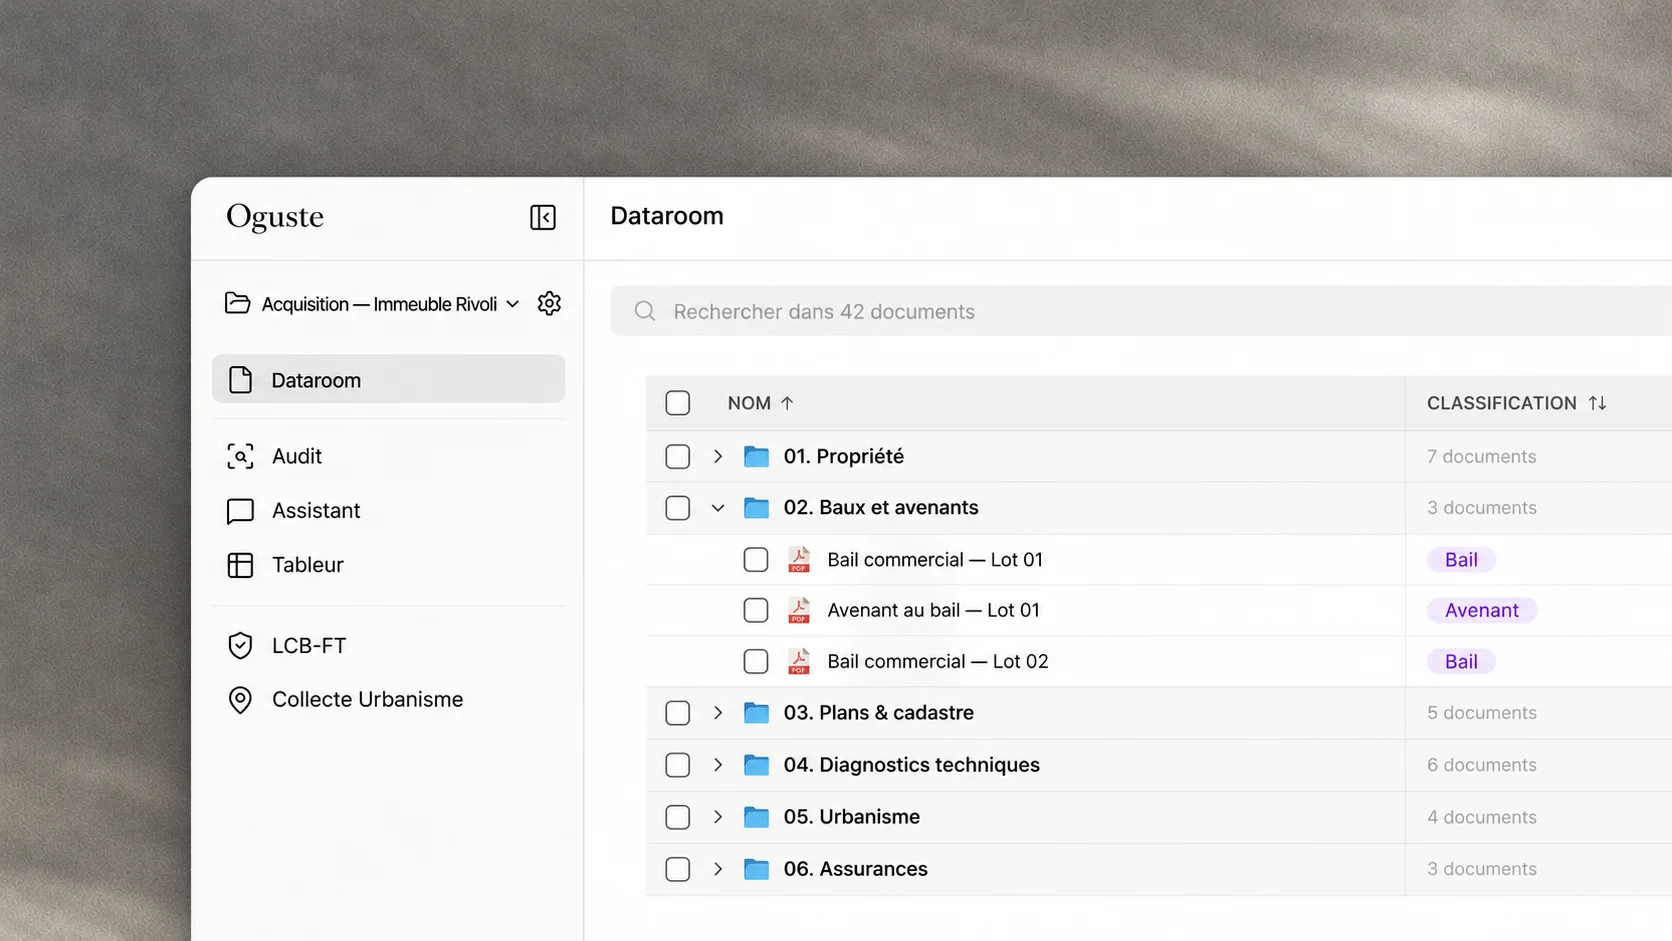Open file Bail commercial — Lot 01

tap(935, 560)
